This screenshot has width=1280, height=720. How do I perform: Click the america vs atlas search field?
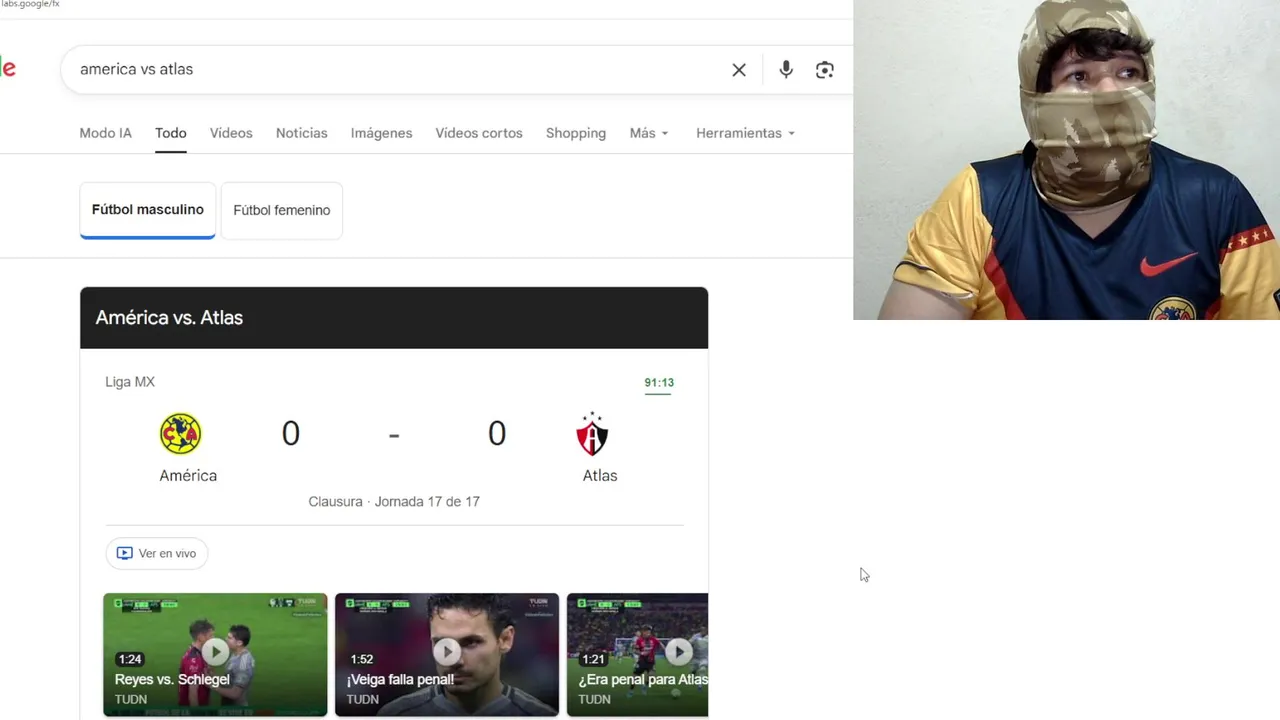400,70
